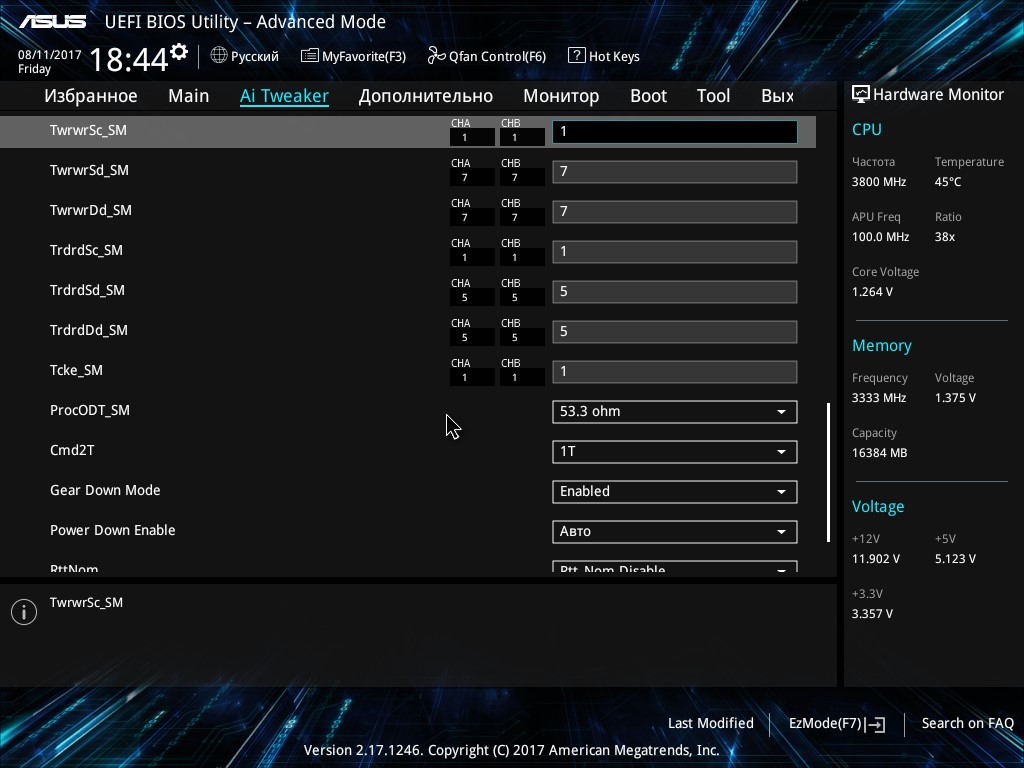Click the Hot Keys question mark icon

pos(577,56)
